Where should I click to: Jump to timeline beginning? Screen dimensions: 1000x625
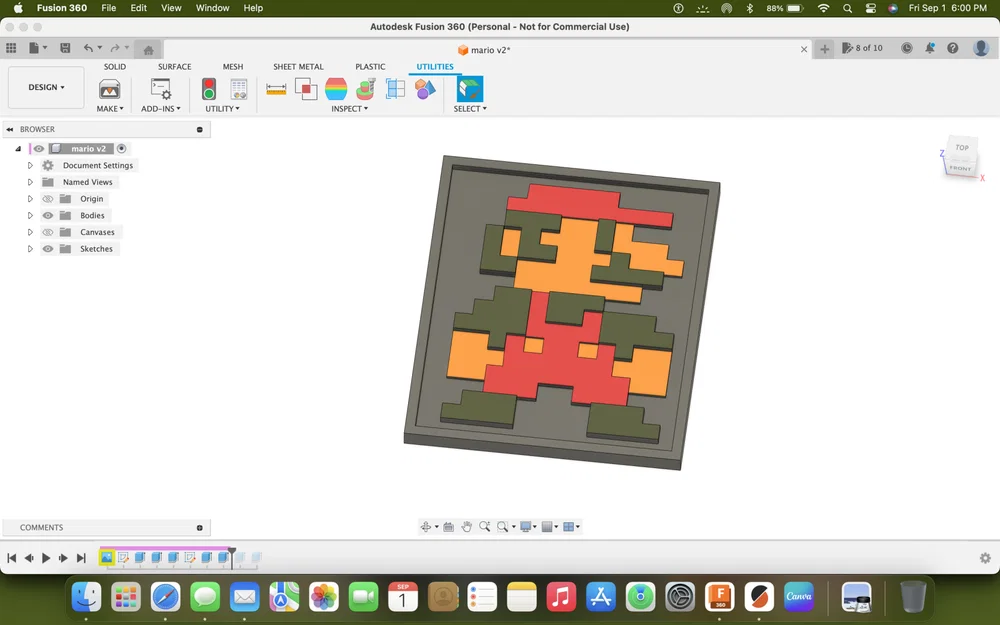[11, 558]
